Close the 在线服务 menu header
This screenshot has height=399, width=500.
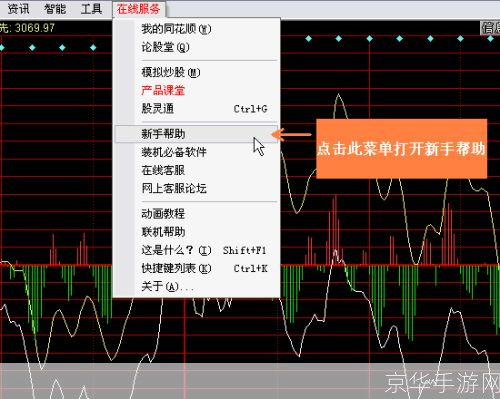point(138,9)
